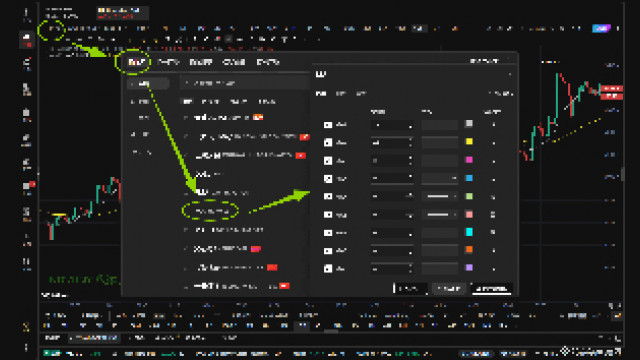Screen dimensions: 640x360
Task: Click the red-badged icon in the left sidebar
Action: click(27, 187)
